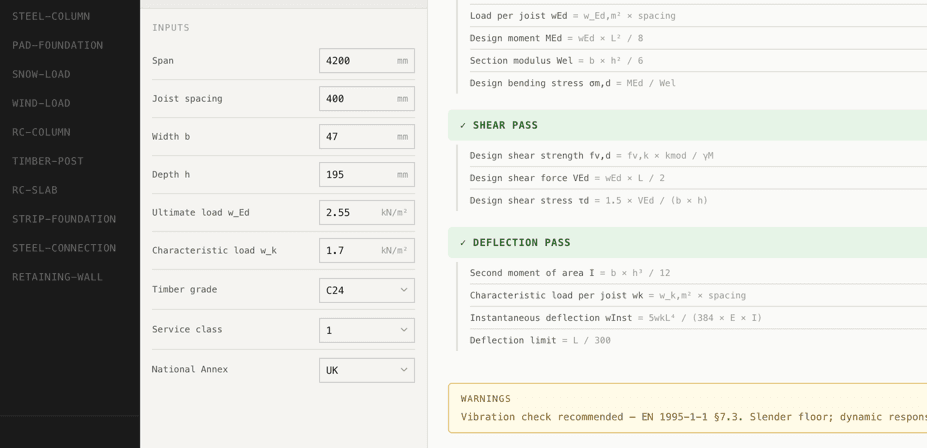The image size is (927, 448).
Task: Switch to the STEEL-CONNECTION calculator
Action: point(64,248)
